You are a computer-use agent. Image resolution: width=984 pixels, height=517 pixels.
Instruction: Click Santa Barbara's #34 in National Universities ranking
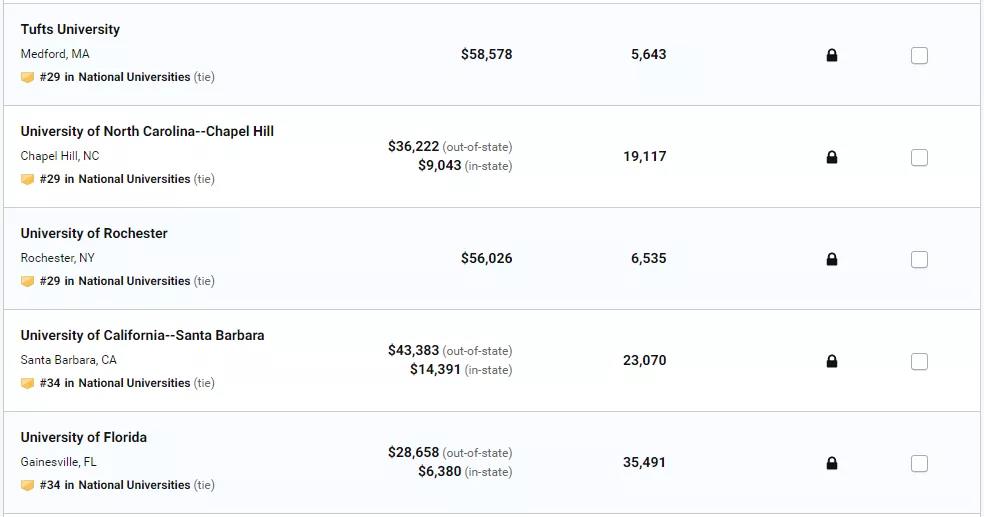(x=115, y=383)
